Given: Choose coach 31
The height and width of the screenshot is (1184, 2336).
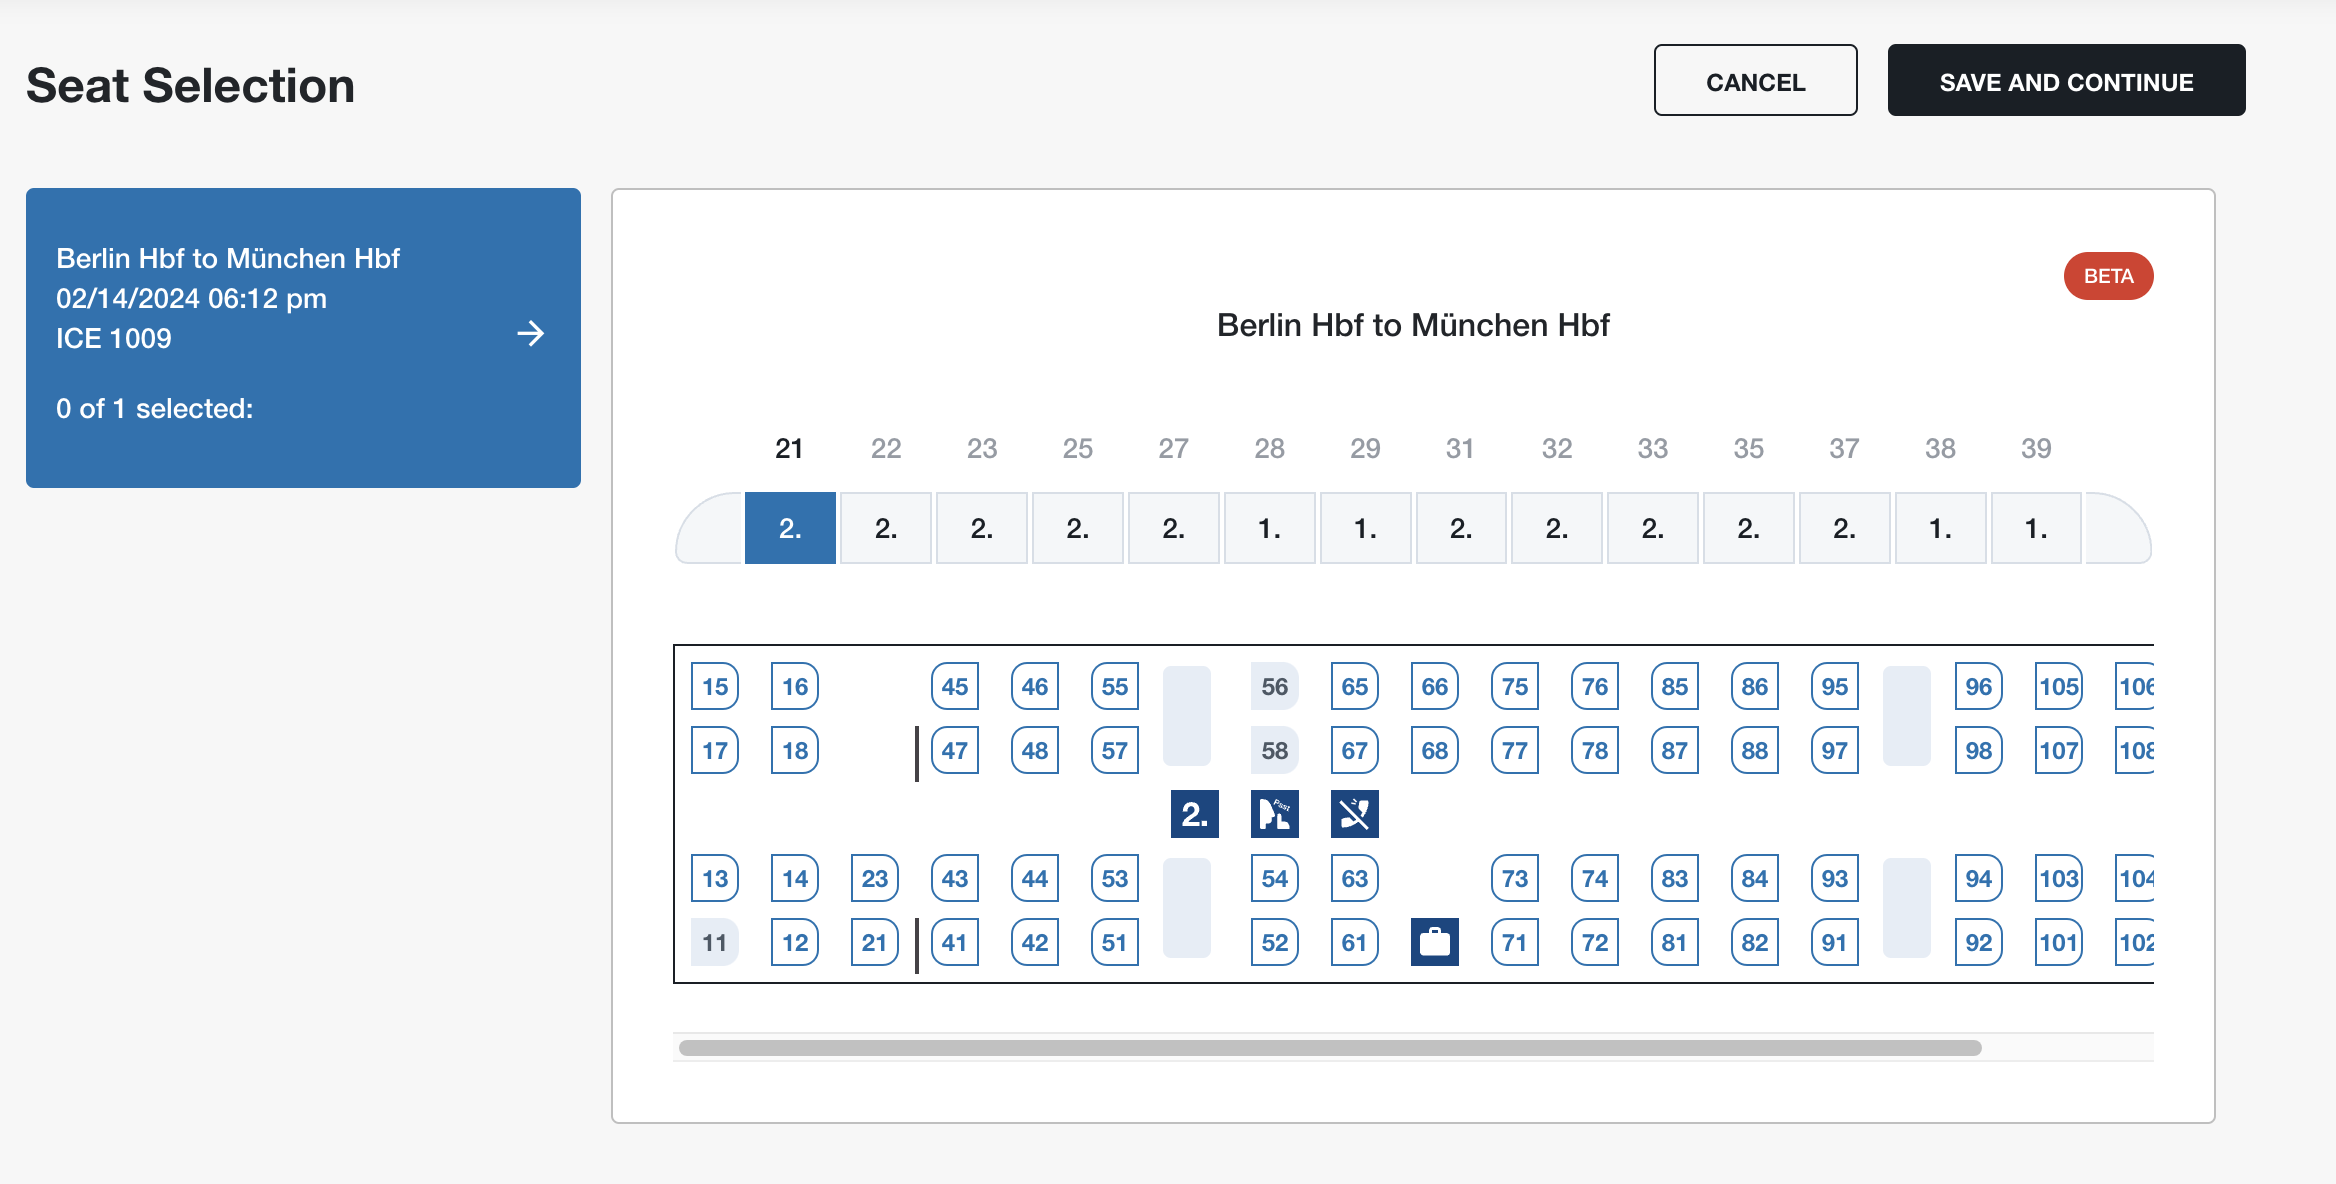Looking at the screenshot, I should coord(1461,528).
